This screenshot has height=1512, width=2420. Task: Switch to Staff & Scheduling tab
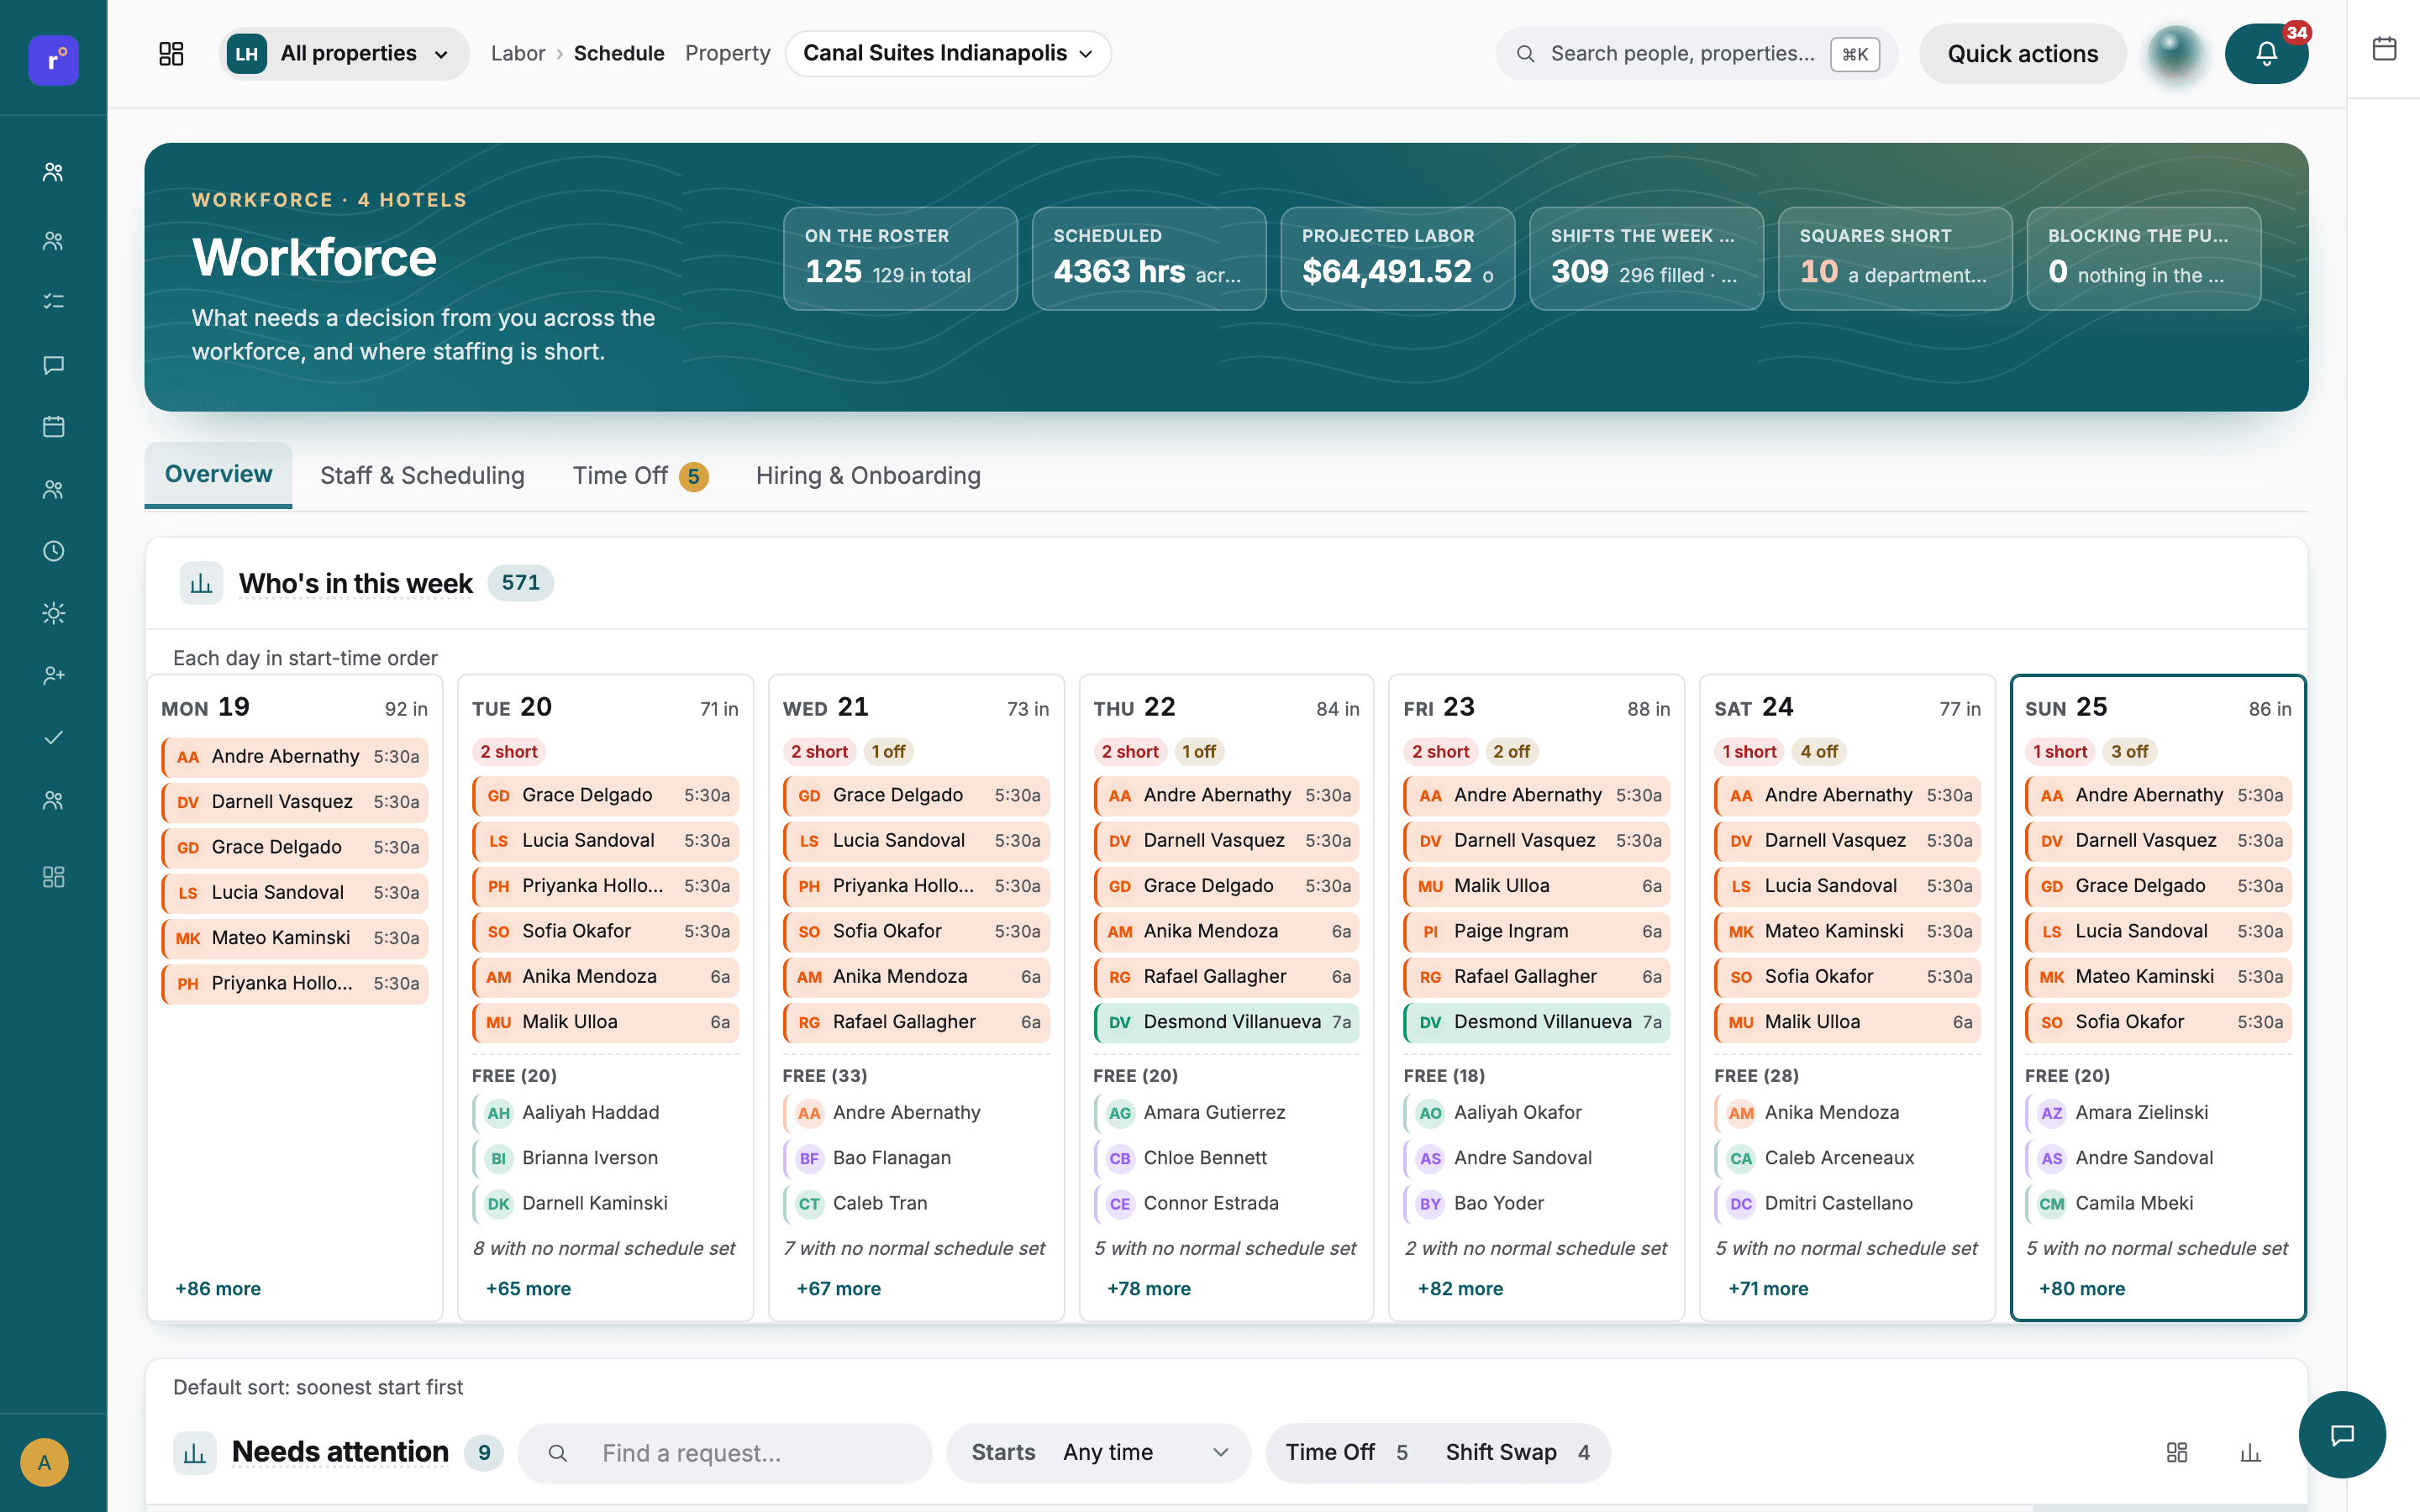point(422,476)
